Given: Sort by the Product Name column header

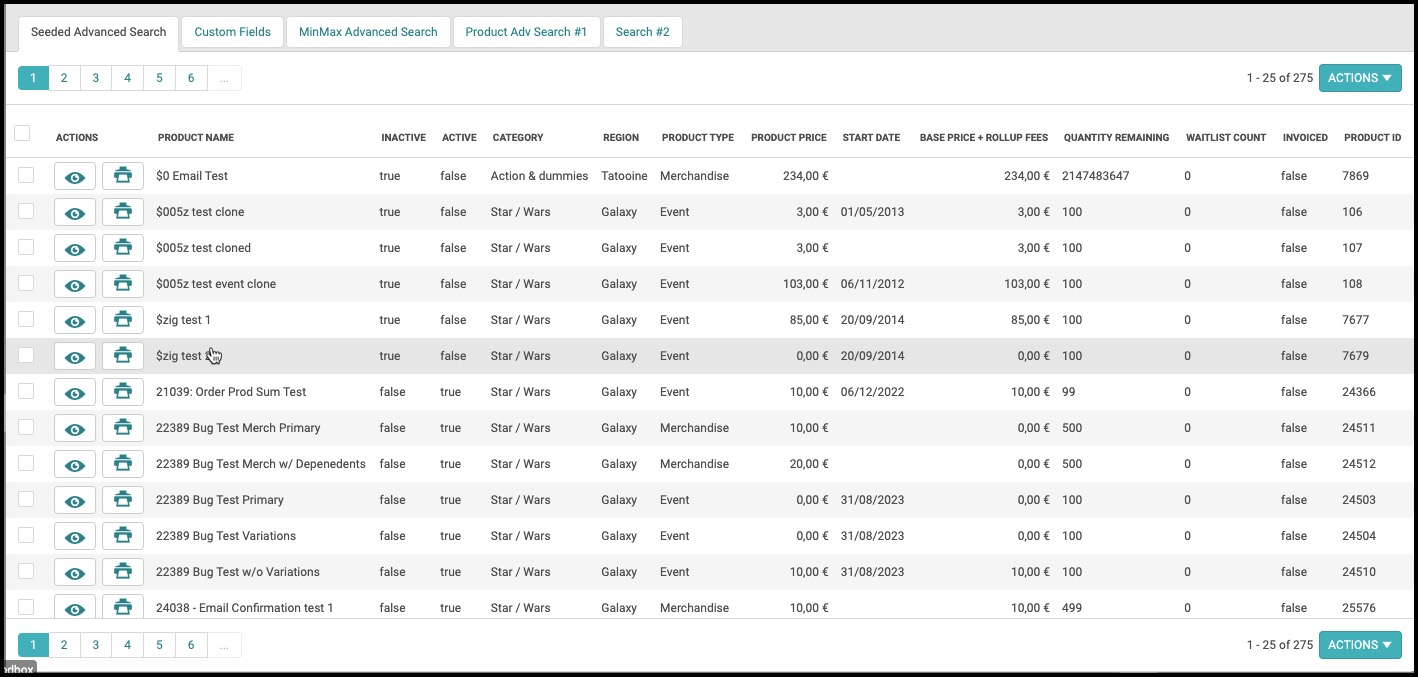Looking at the screenshot, I should click(x=196, y=137).
